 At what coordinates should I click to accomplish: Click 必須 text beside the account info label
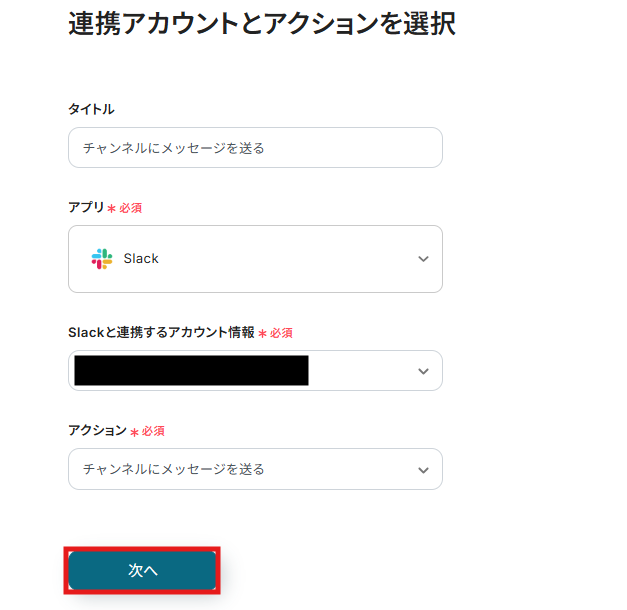pyautogui.click(x=281, y=333)
